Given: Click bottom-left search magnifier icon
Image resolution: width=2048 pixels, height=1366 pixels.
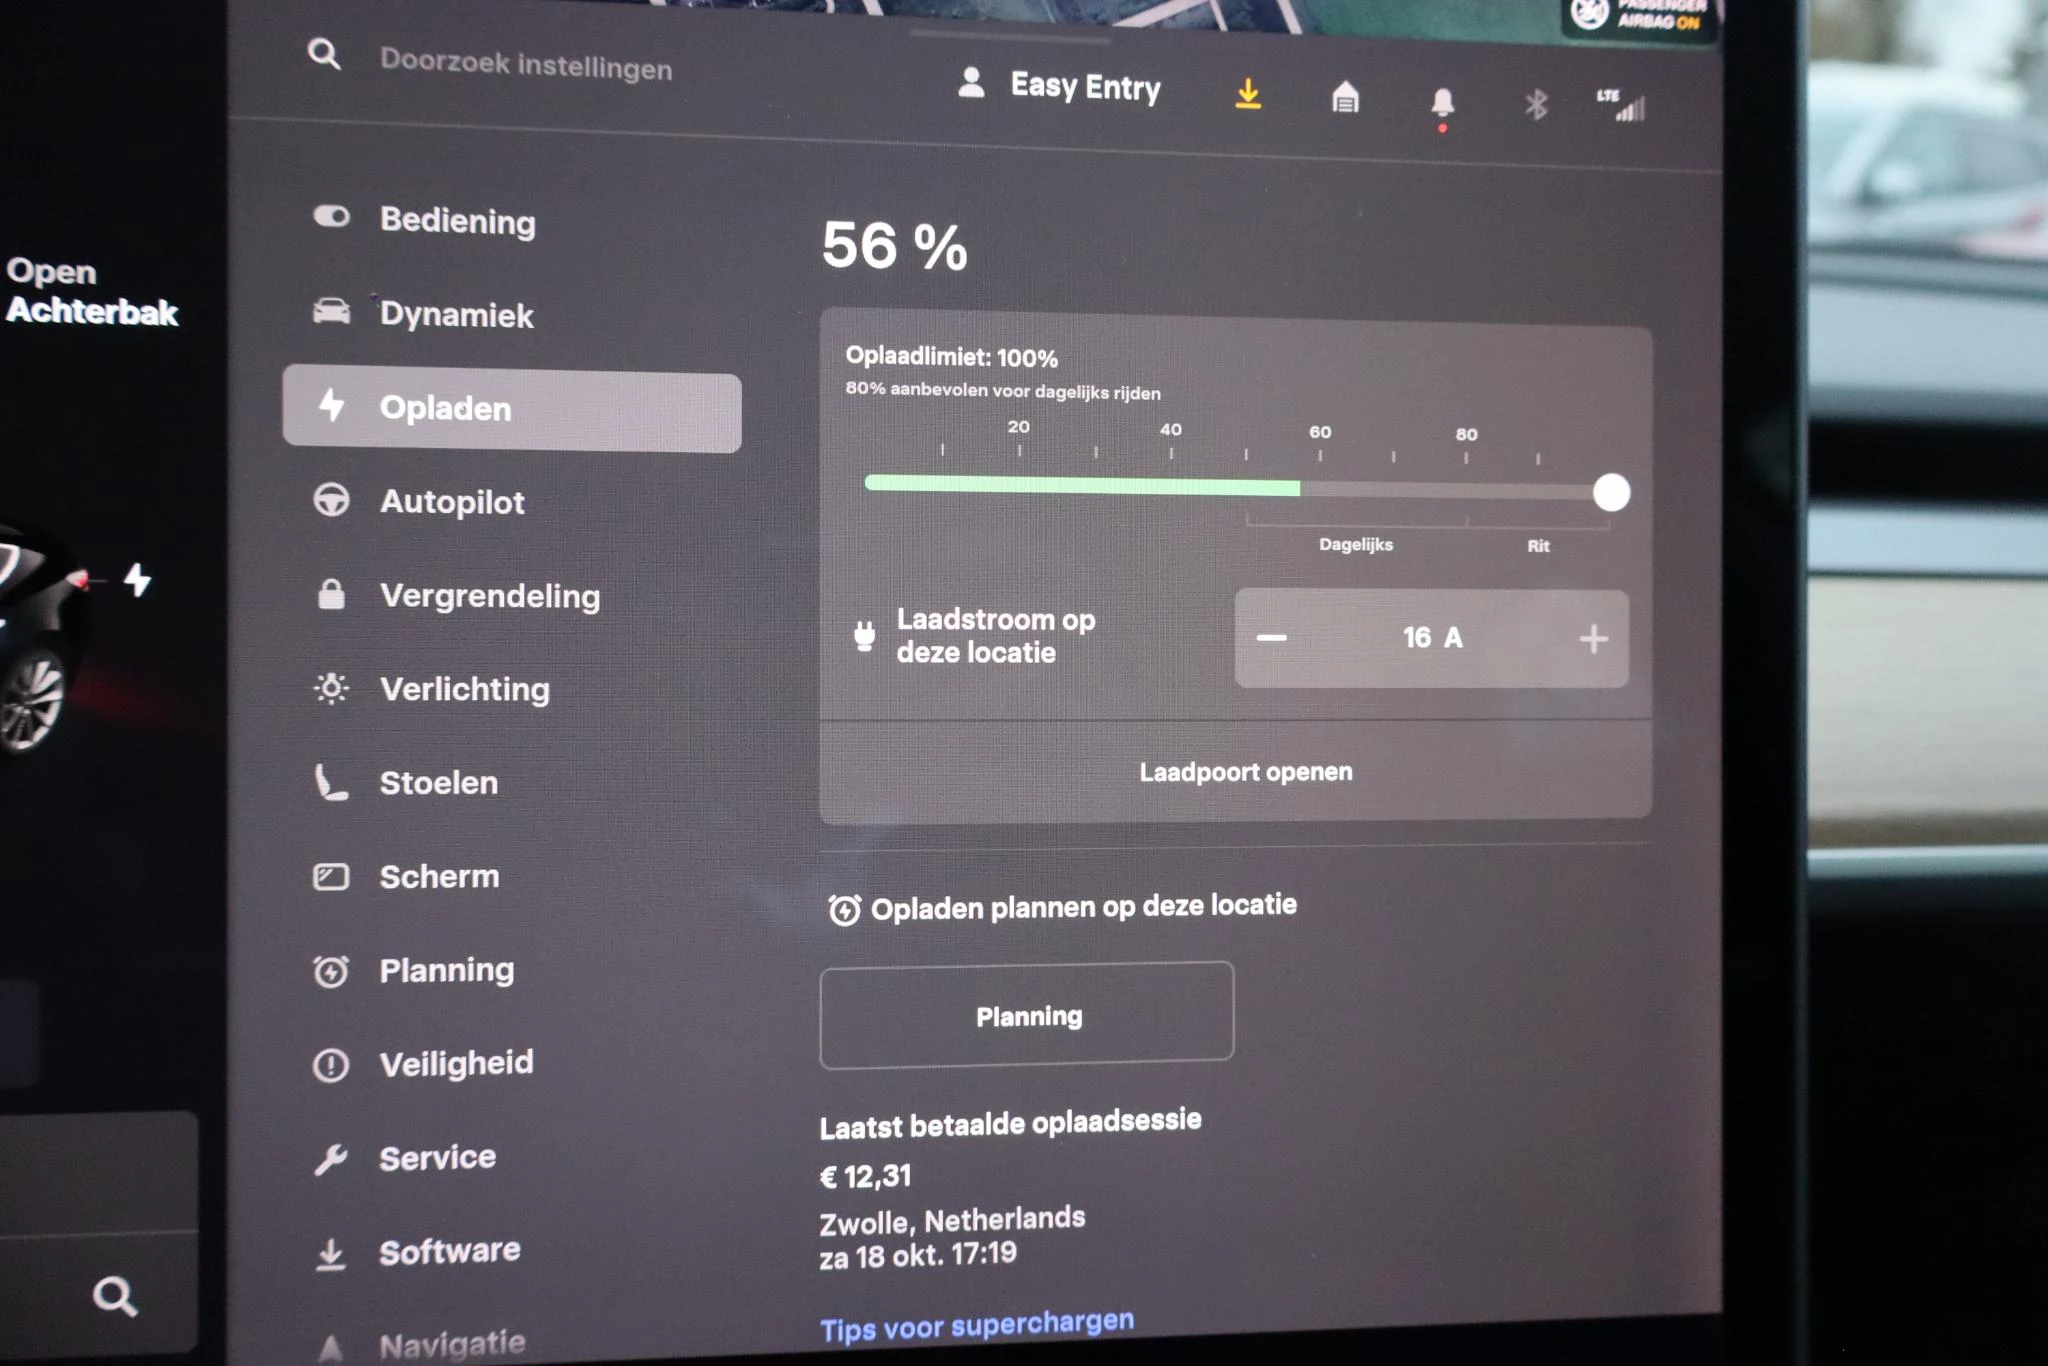Looking at the screenshot, I should (x=115, y=1296).
